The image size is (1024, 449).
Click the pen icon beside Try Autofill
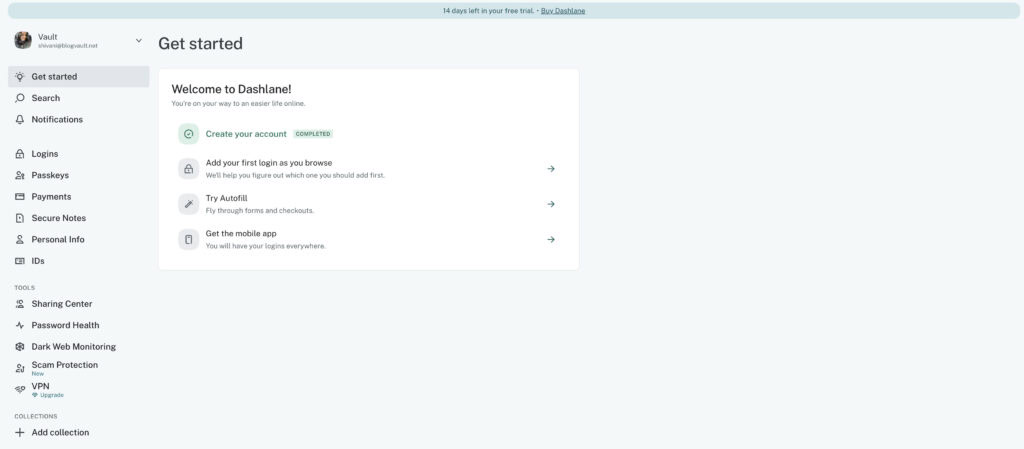tap(189, 204)
